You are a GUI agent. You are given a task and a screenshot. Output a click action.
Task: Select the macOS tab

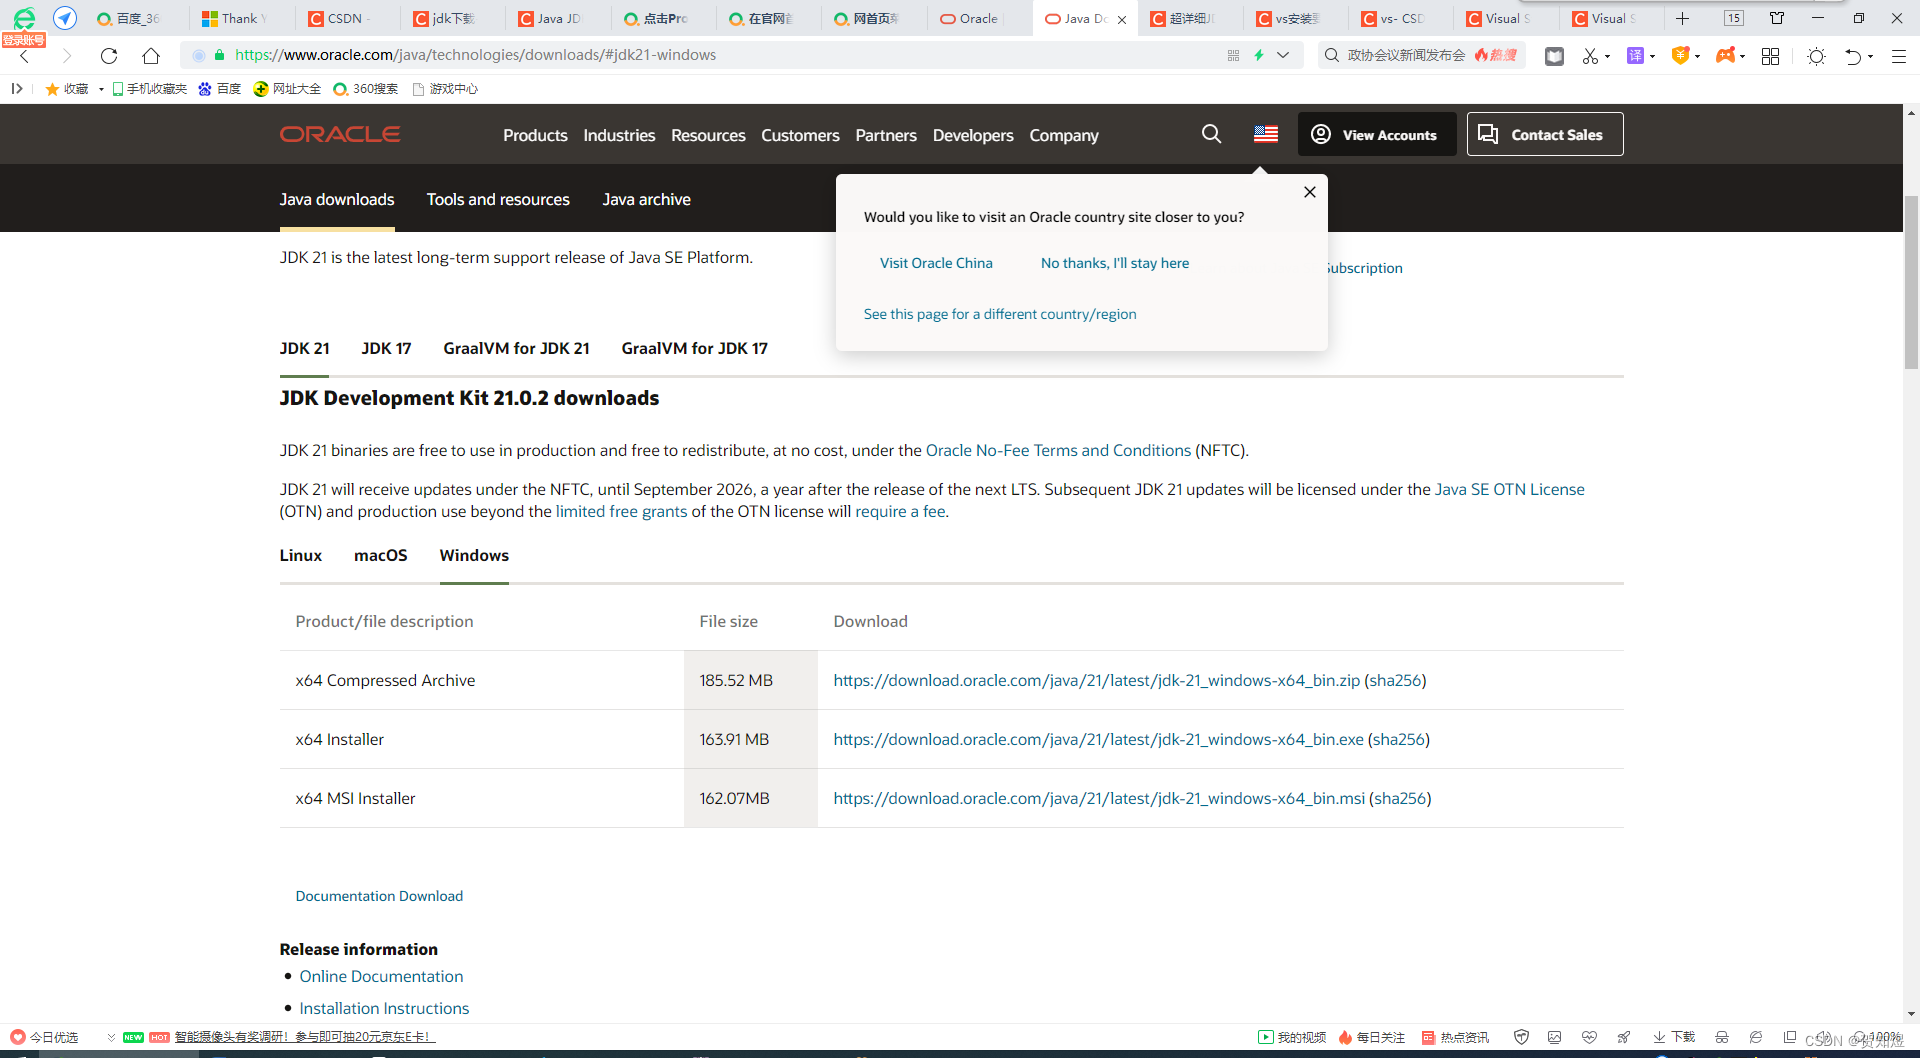[380, 555]
